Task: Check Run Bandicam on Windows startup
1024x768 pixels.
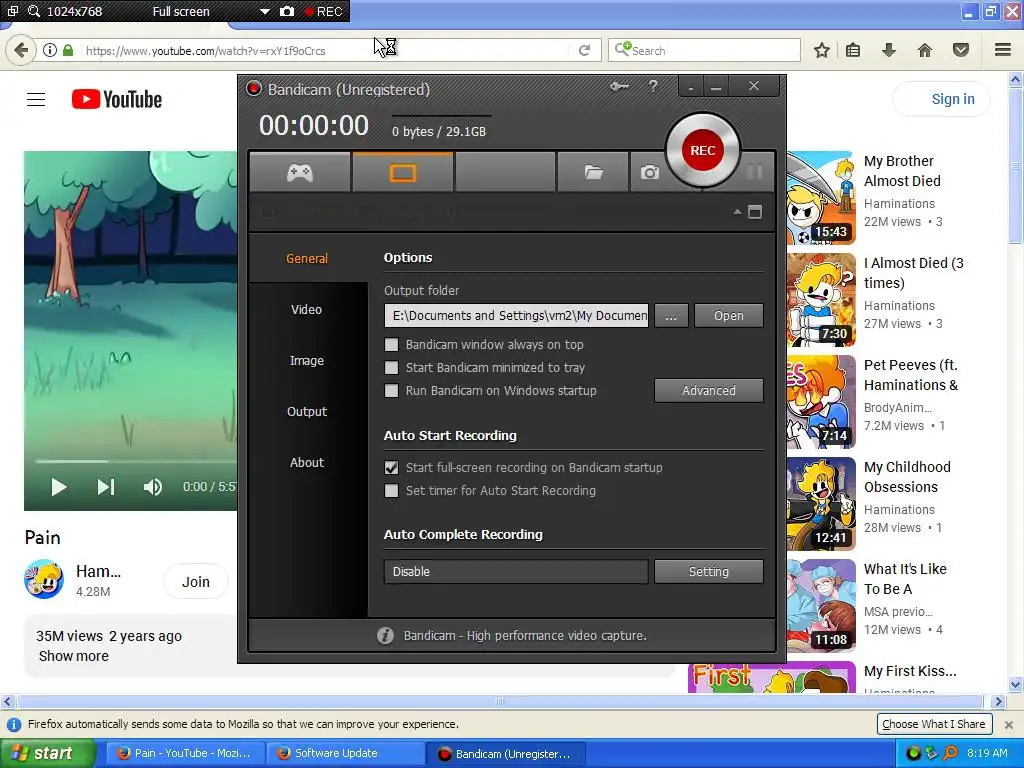Action: [391, 391]
